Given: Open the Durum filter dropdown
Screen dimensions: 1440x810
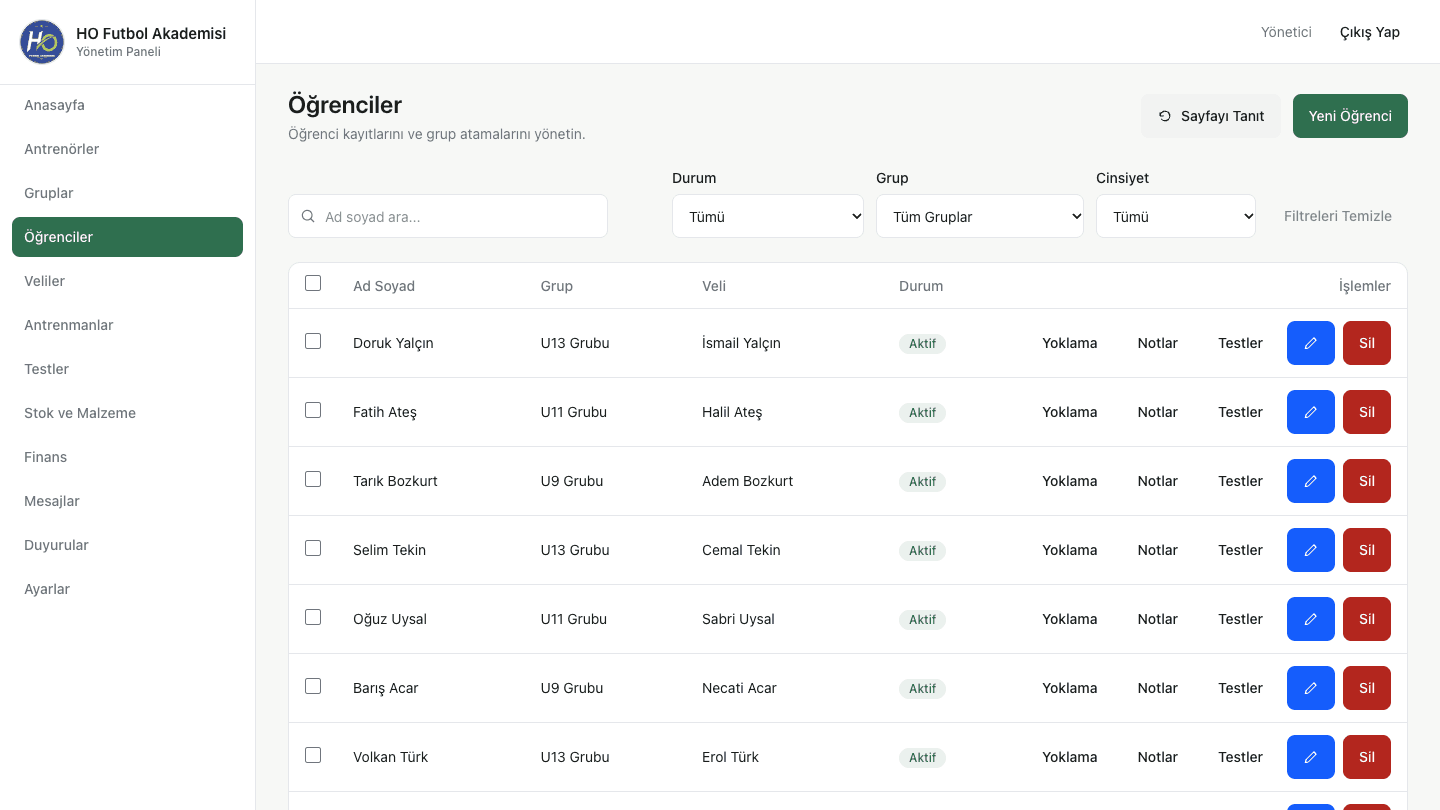Looking at the screenshot, I should tap(768, 216).
